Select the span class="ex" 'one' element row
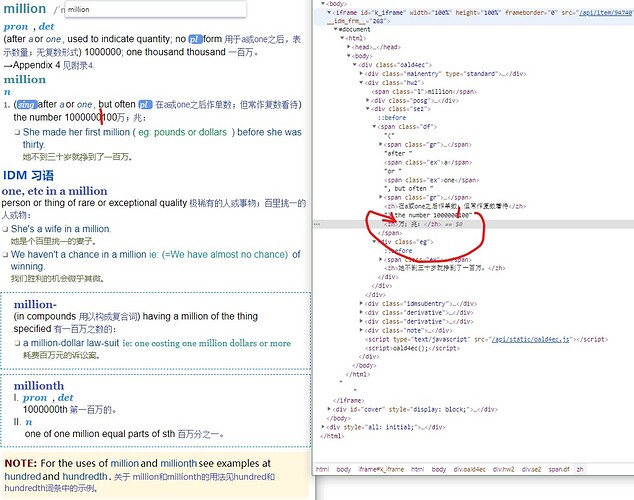The image size is (634, 500). click(x=431, y=180)
